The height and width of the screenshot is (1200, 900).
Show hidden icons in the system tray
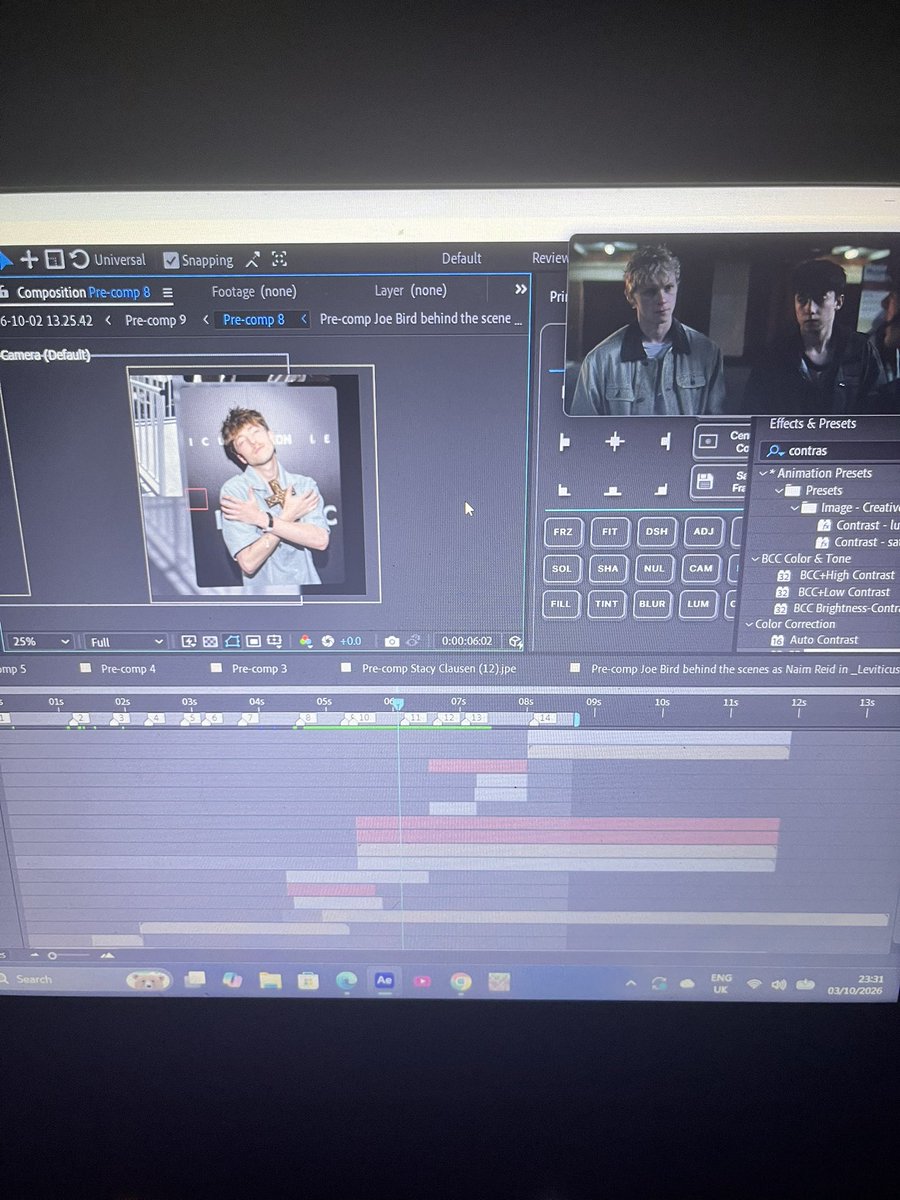[x=629, y=984]
